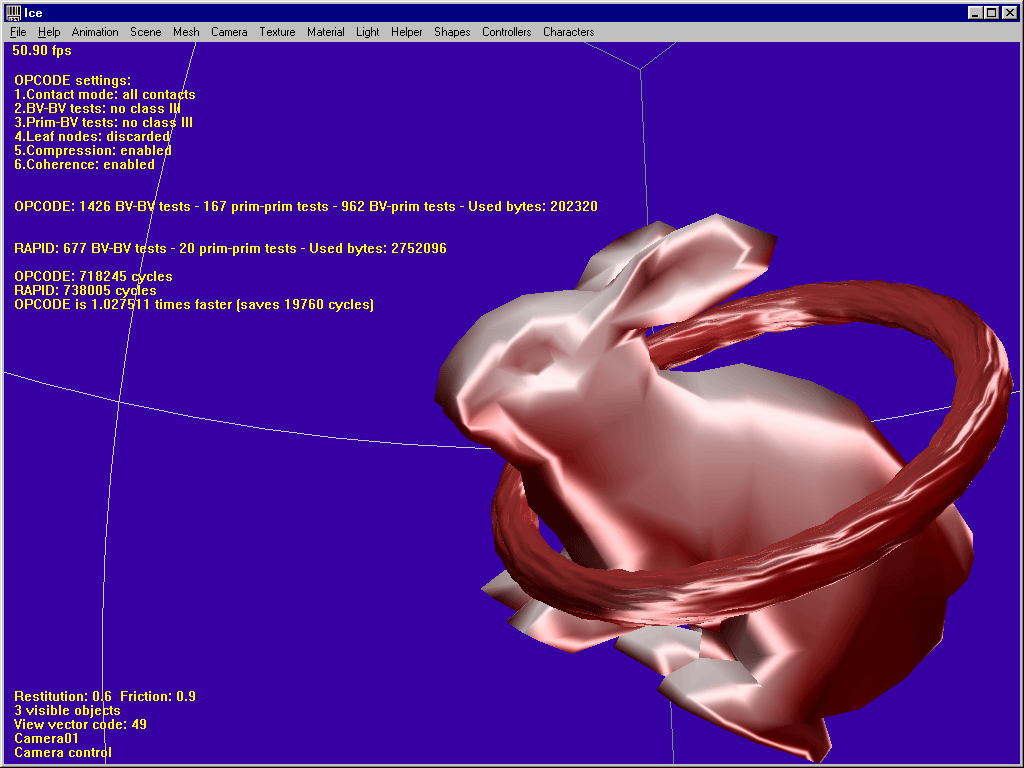Open the Help menu

pyautogui.click(x=49, y=32)
